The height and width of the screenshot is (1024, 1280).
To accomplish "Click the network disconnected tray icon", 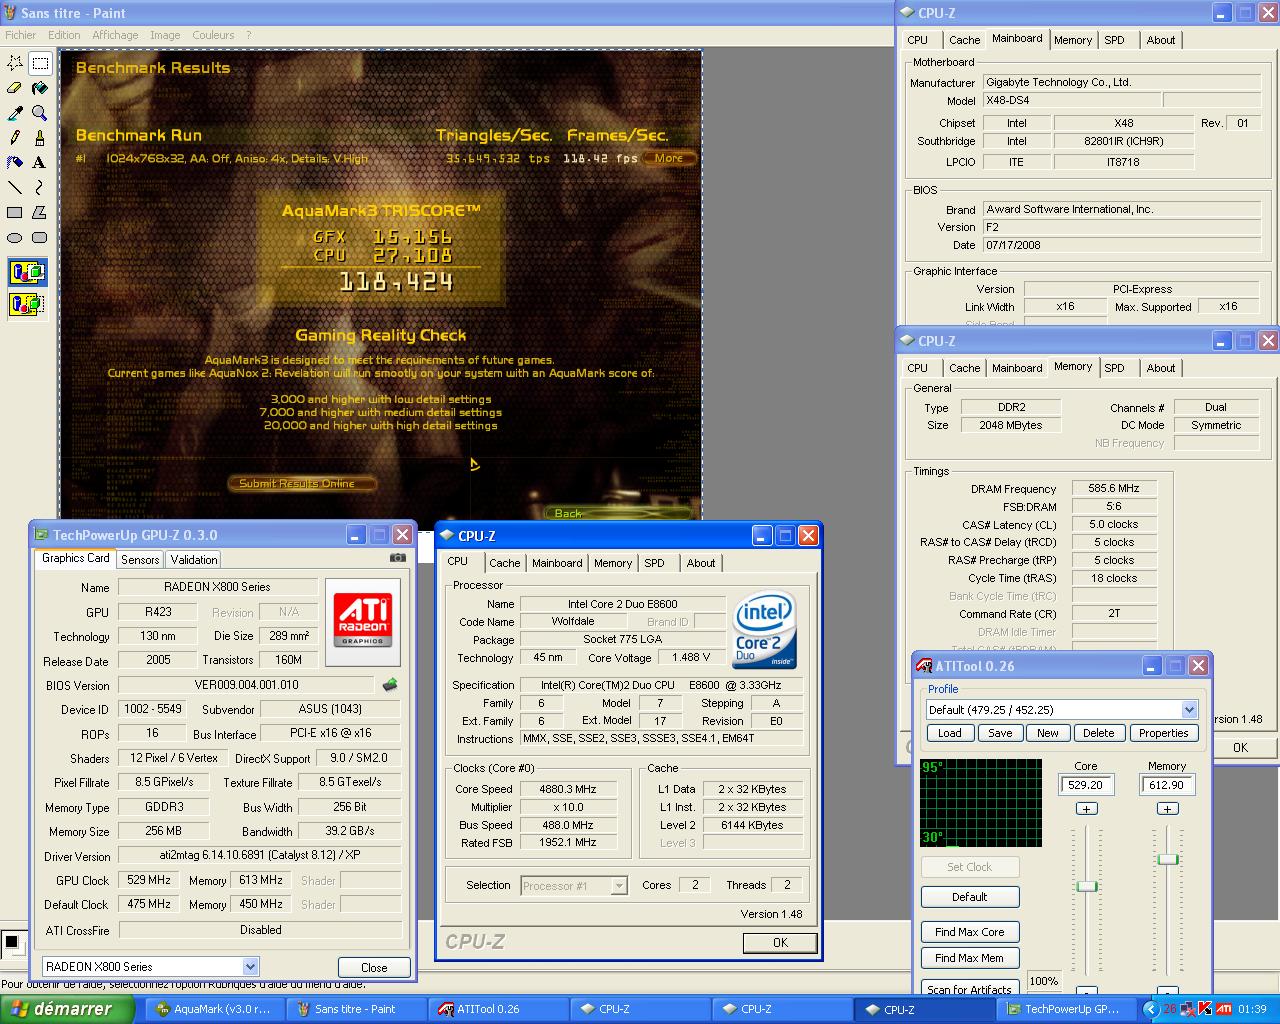I will [x=1187, y=1008].
